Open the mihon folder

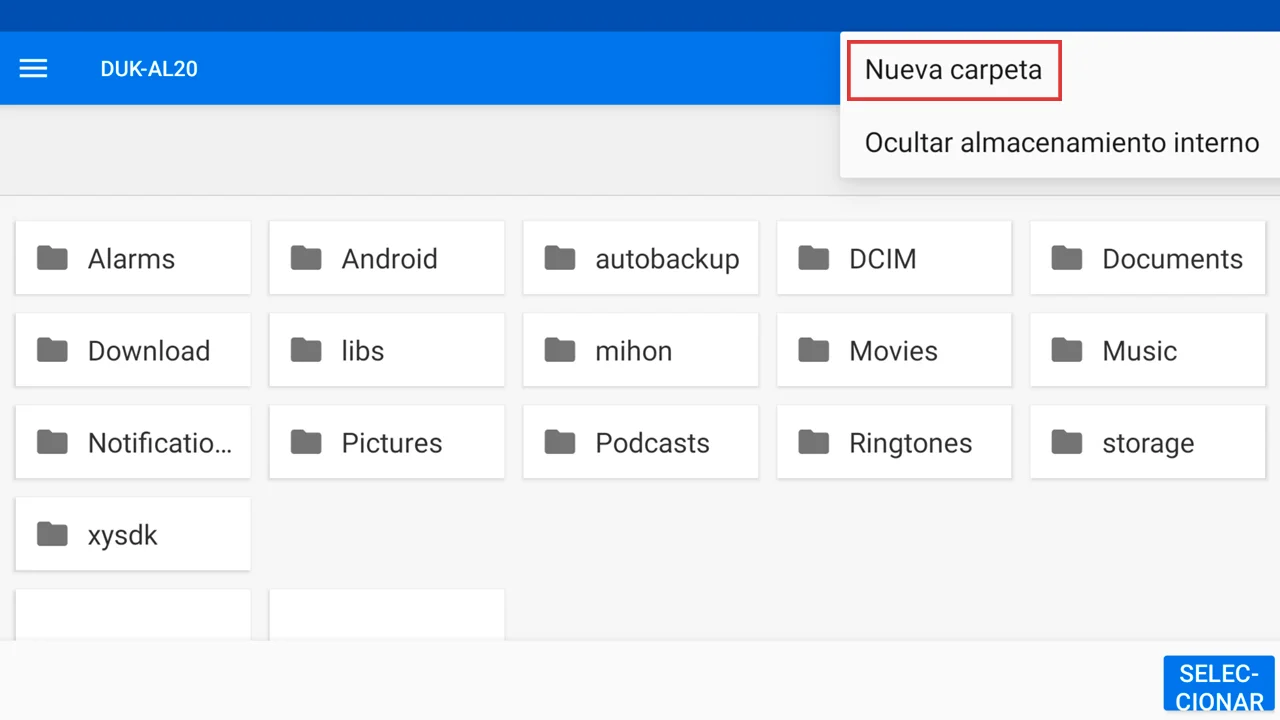click(640, 351)
